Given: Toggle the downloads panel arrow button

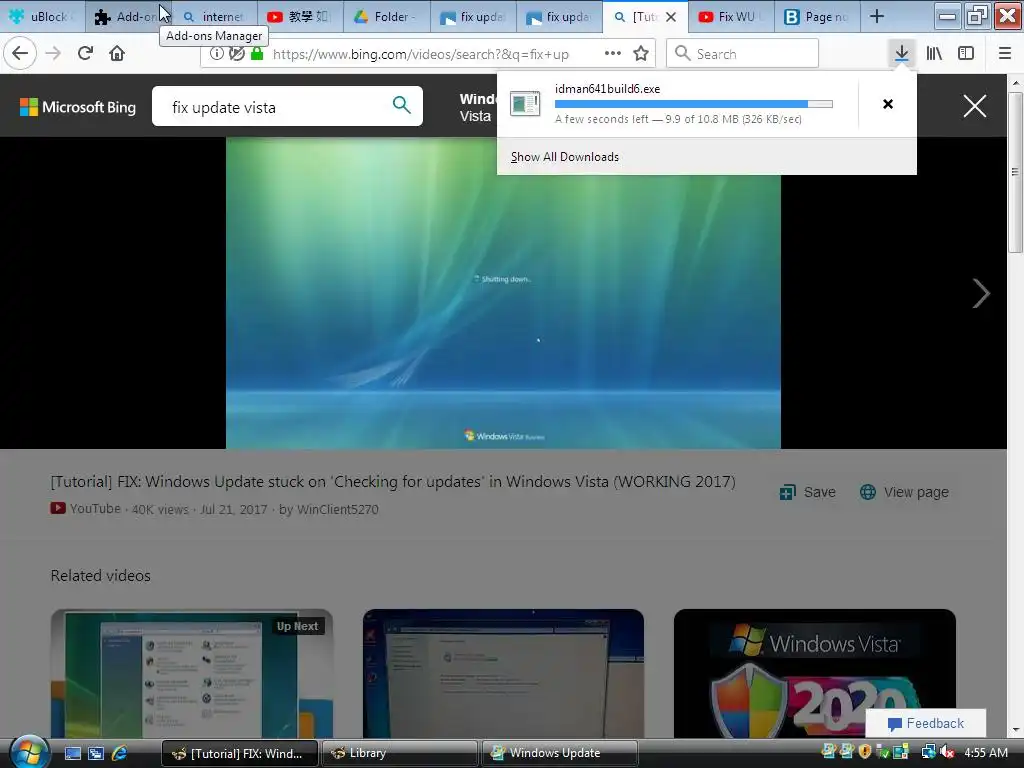Looking at the screenshot, I should (x=901, y=54).
